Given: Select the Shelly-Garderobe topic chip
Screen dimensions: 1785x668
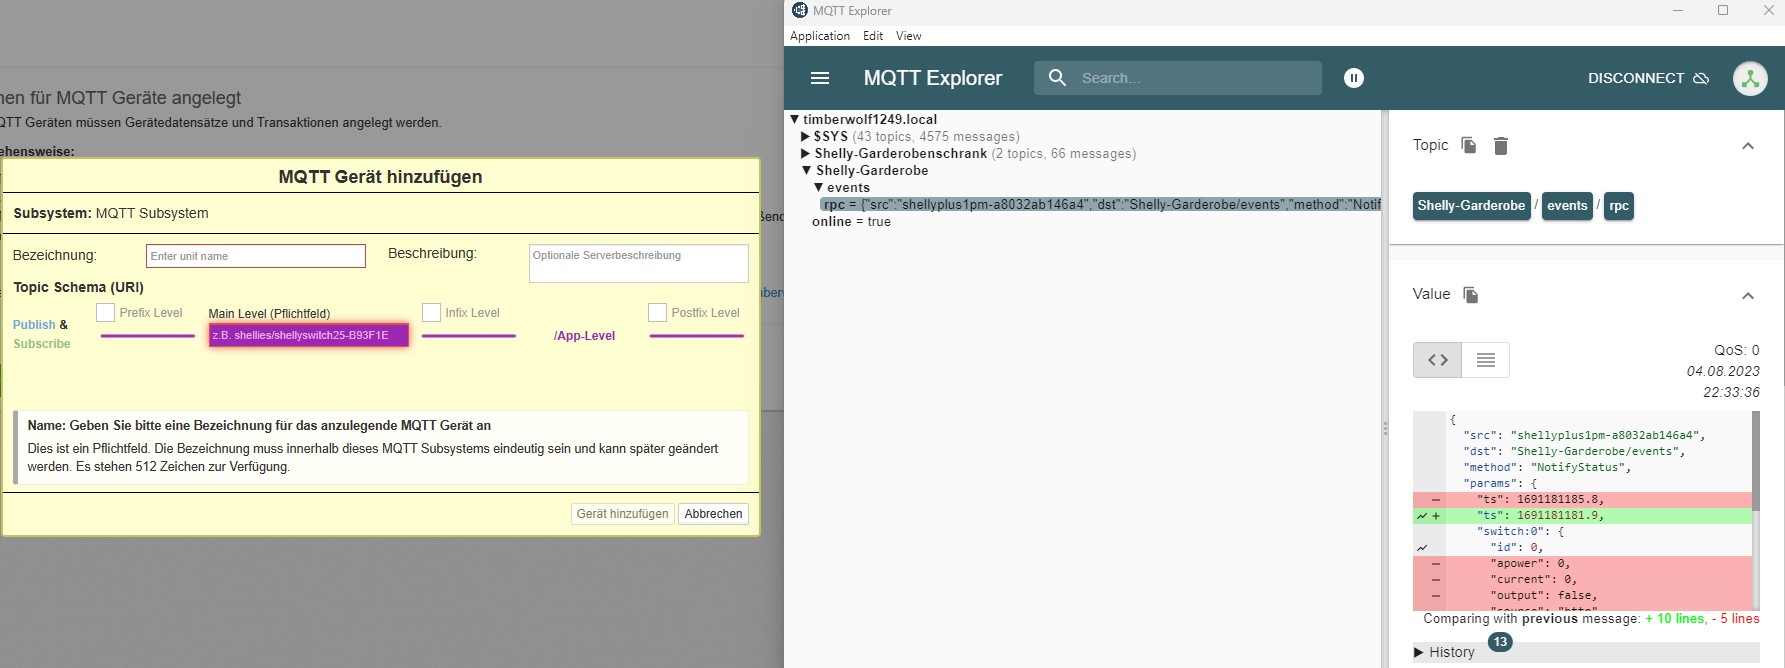Looking at the screenshot, I should [x=1471, y=206].
